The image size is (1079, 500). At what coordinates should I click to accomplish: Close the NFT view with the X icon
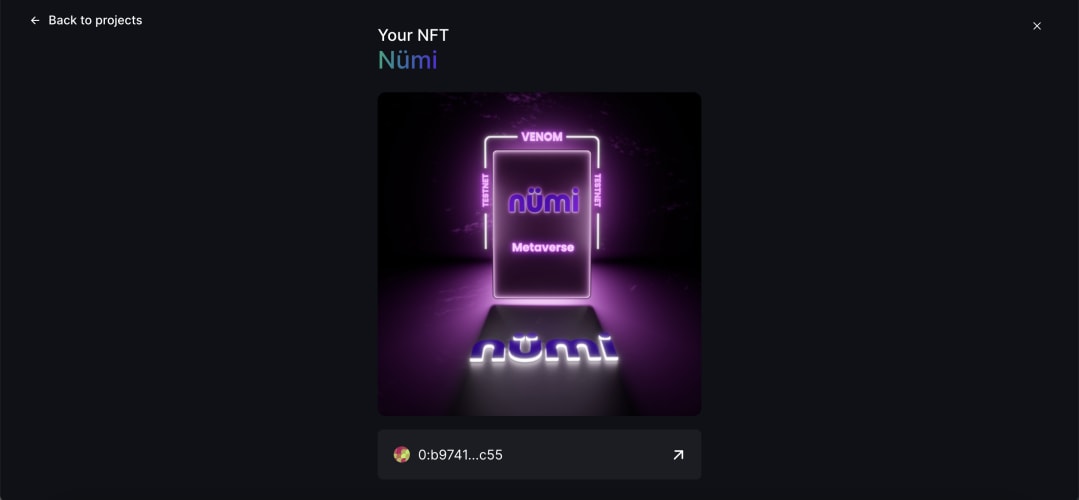[x=1036, y=26]
